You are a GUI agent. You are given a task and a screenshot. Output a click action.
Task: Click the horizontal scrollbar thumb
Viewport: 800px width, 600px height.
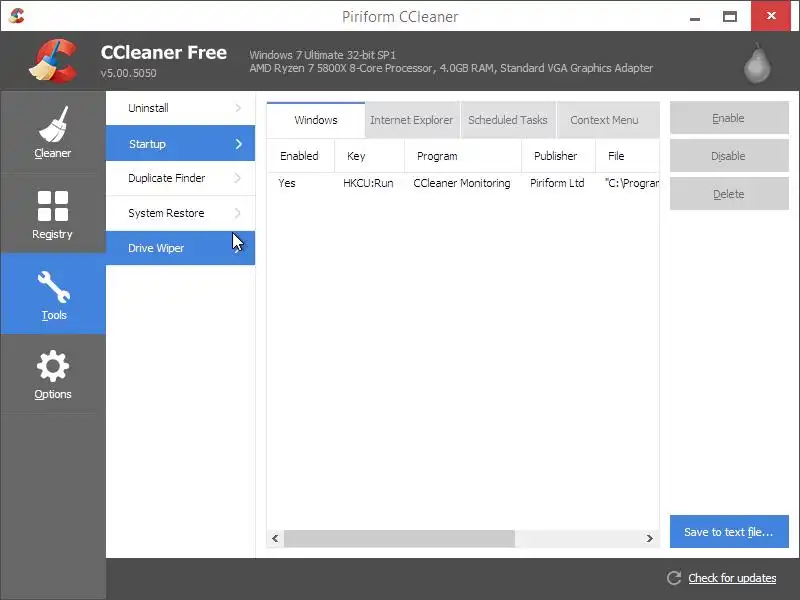399,538
